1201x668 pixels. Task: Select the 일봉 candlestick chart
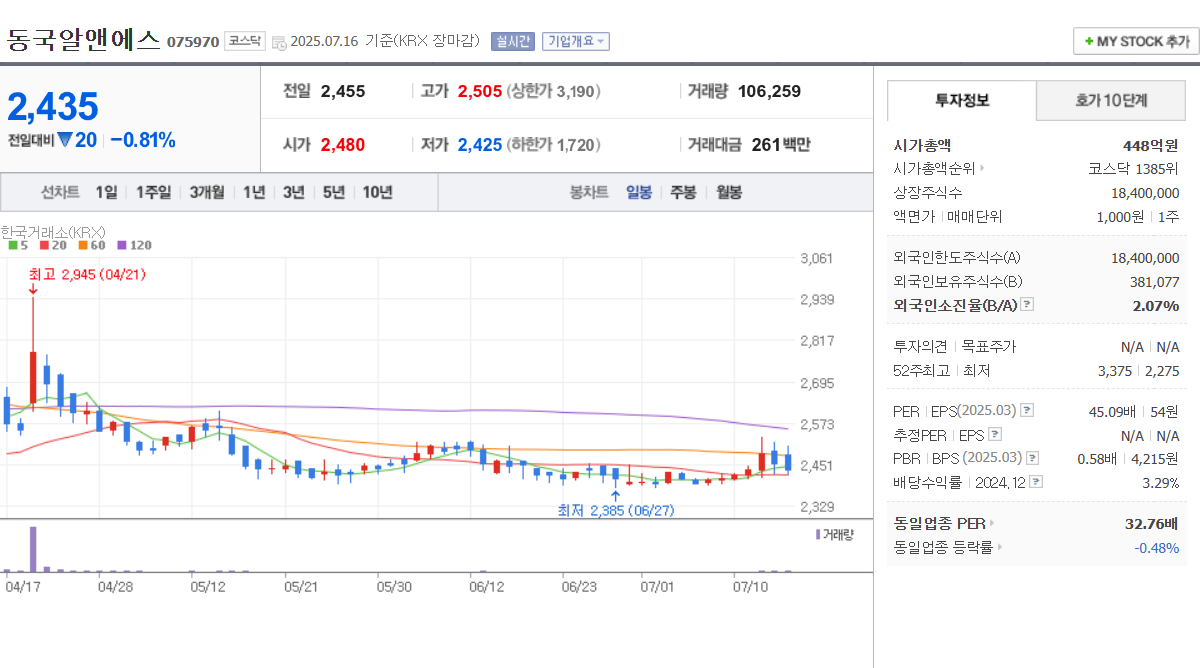point(639,192)
